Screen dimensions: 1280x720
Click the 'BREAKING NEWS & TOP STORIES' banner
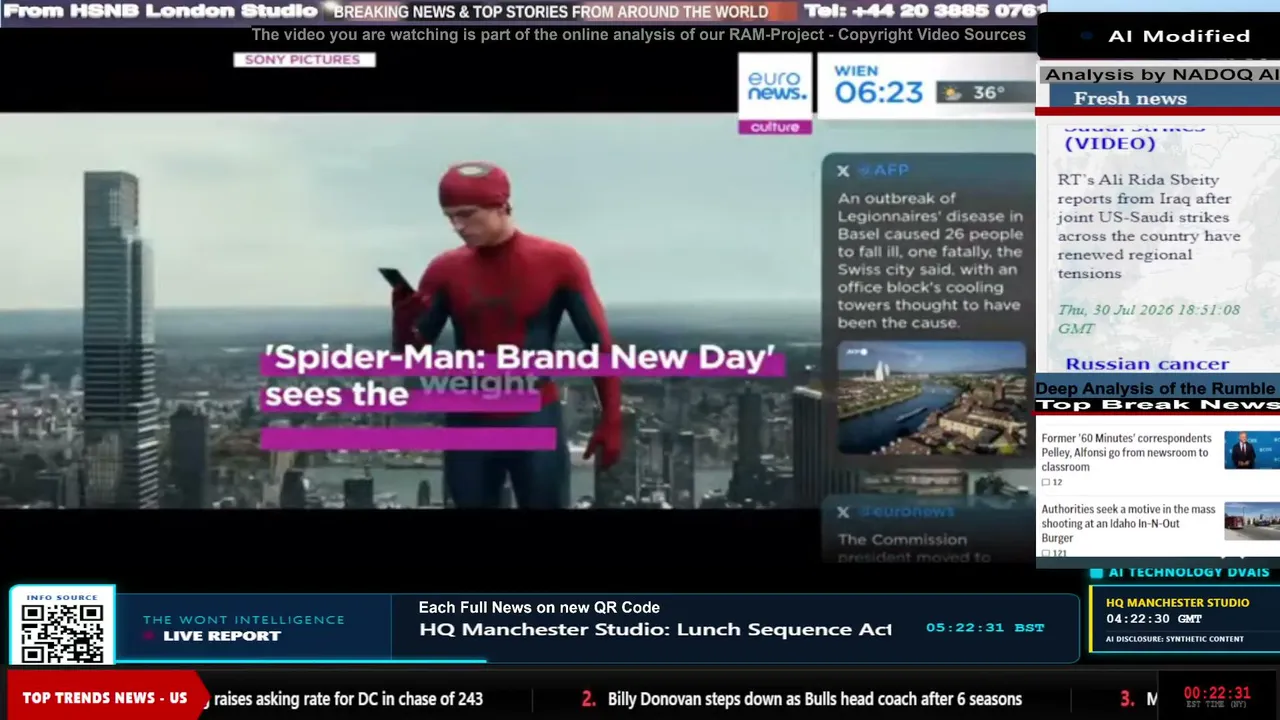tap(551, 12)
